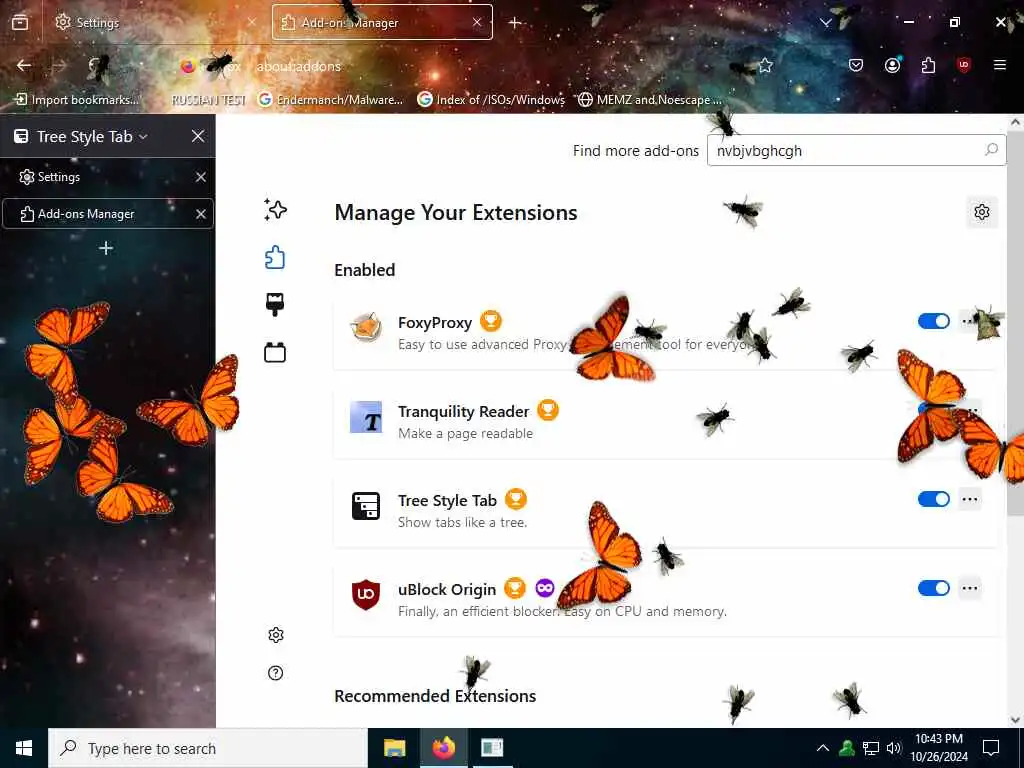Viewport: 1024px width, 768px height.
Task: Open the Windows notification center
Action: [991, 748]
